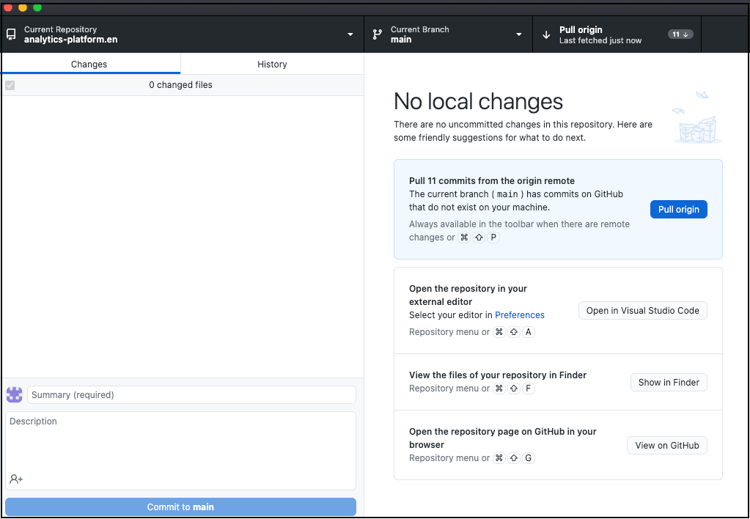Viewport: 750px width, 519px height.
Task: Click the 11 commits badge in toolbar
Action: pyautogui.click(x=680, y=34)
